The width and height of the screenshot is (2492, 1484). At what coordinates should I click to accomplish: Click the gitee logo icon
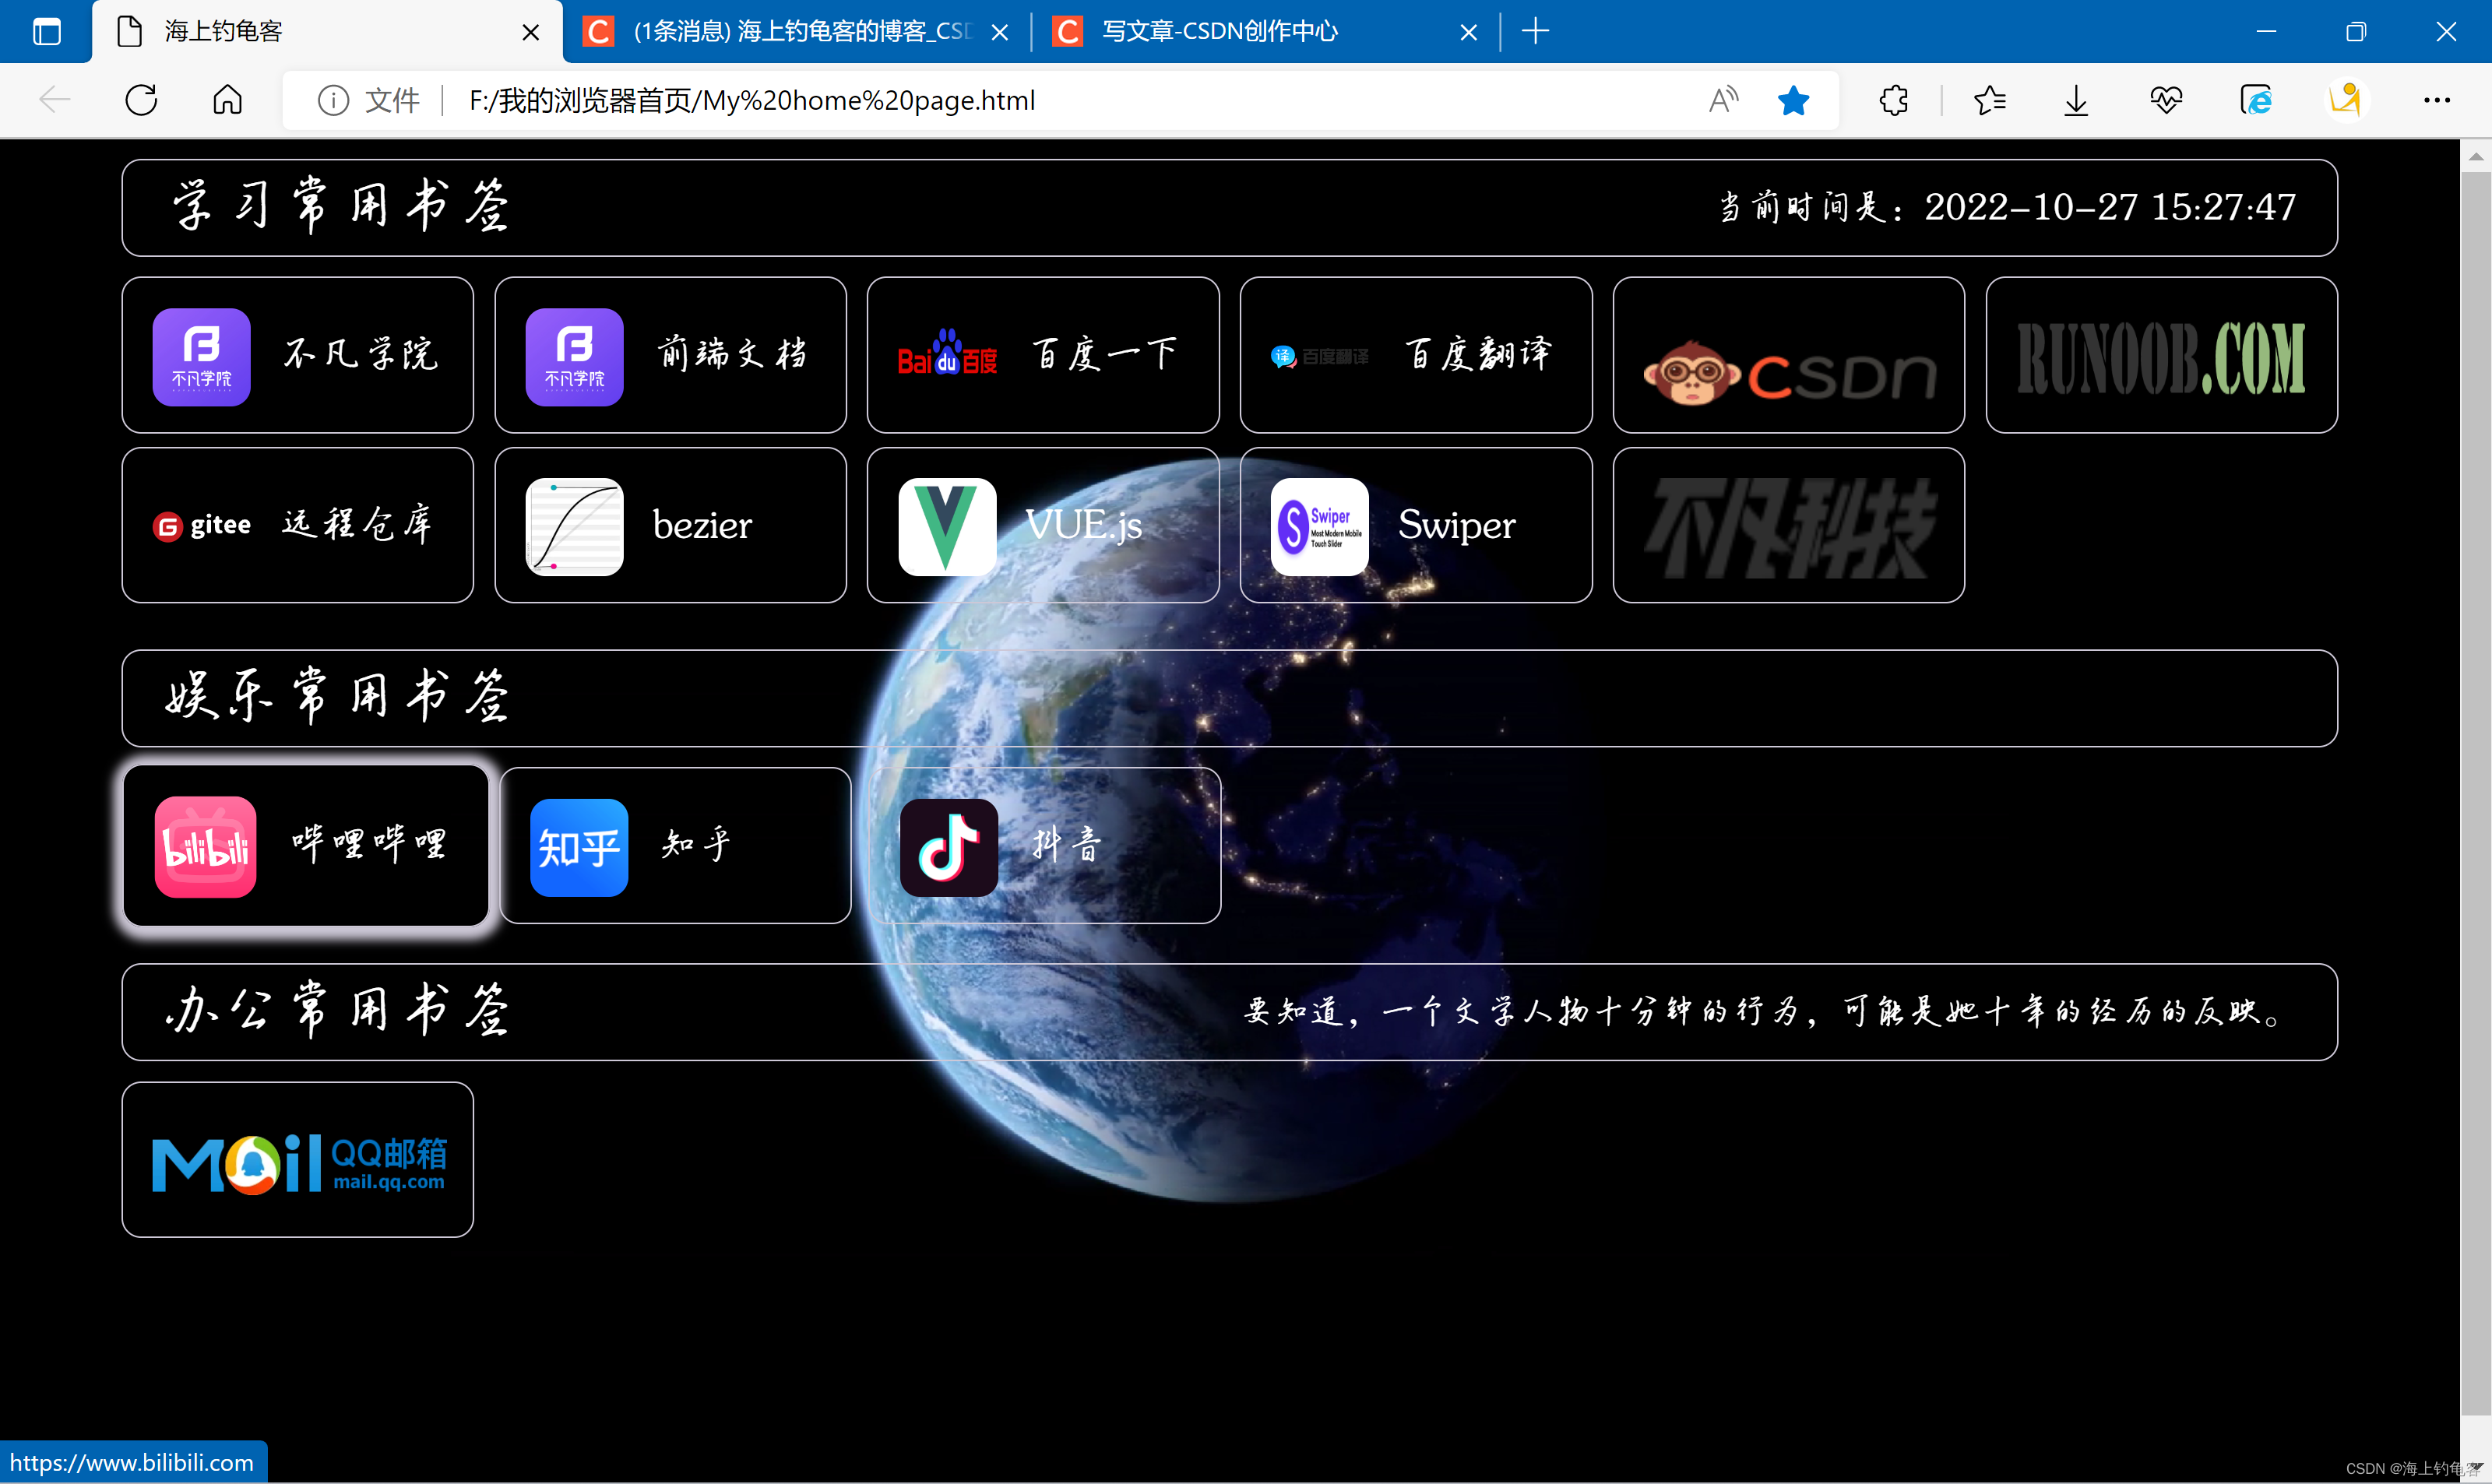point(202,525)
